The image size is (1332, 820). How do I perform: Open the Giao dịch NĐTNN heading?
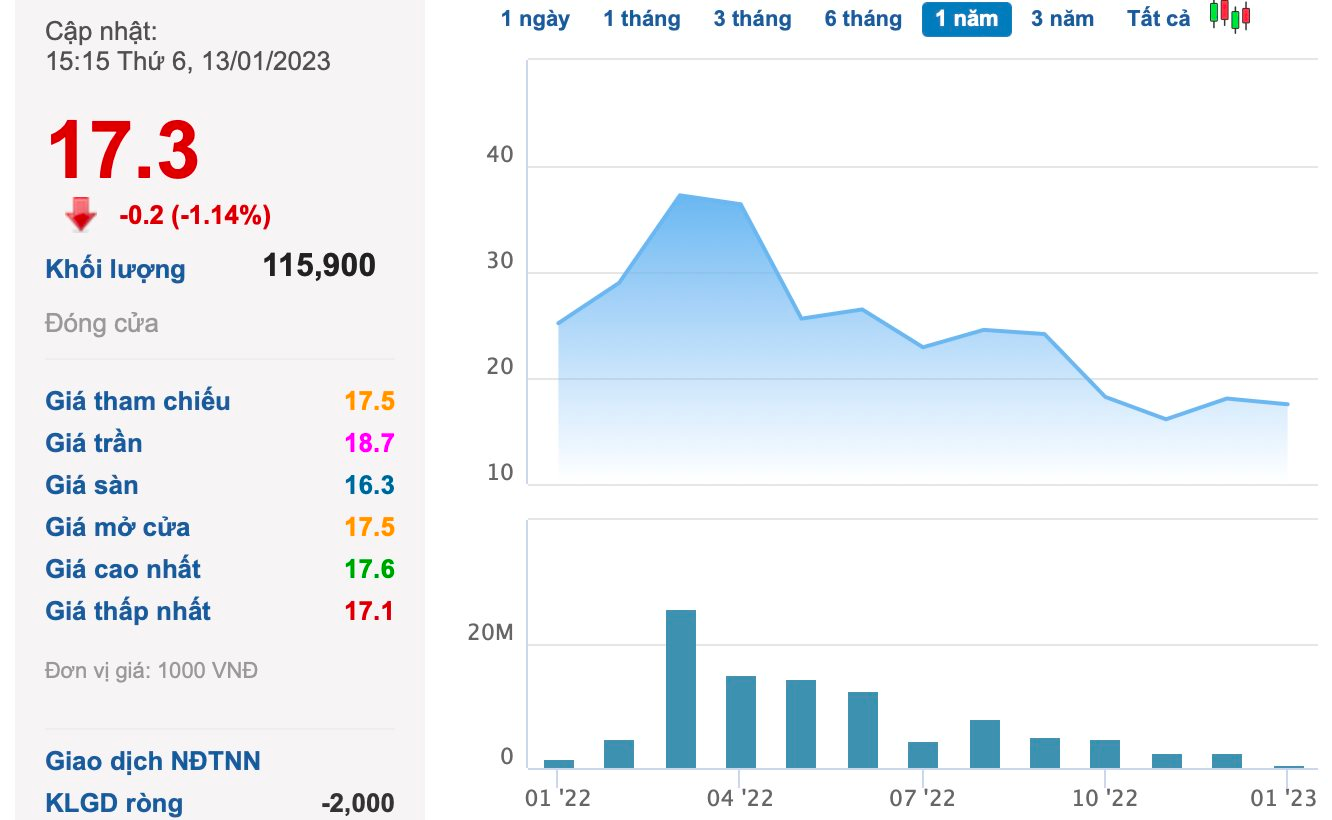(153, 761)
